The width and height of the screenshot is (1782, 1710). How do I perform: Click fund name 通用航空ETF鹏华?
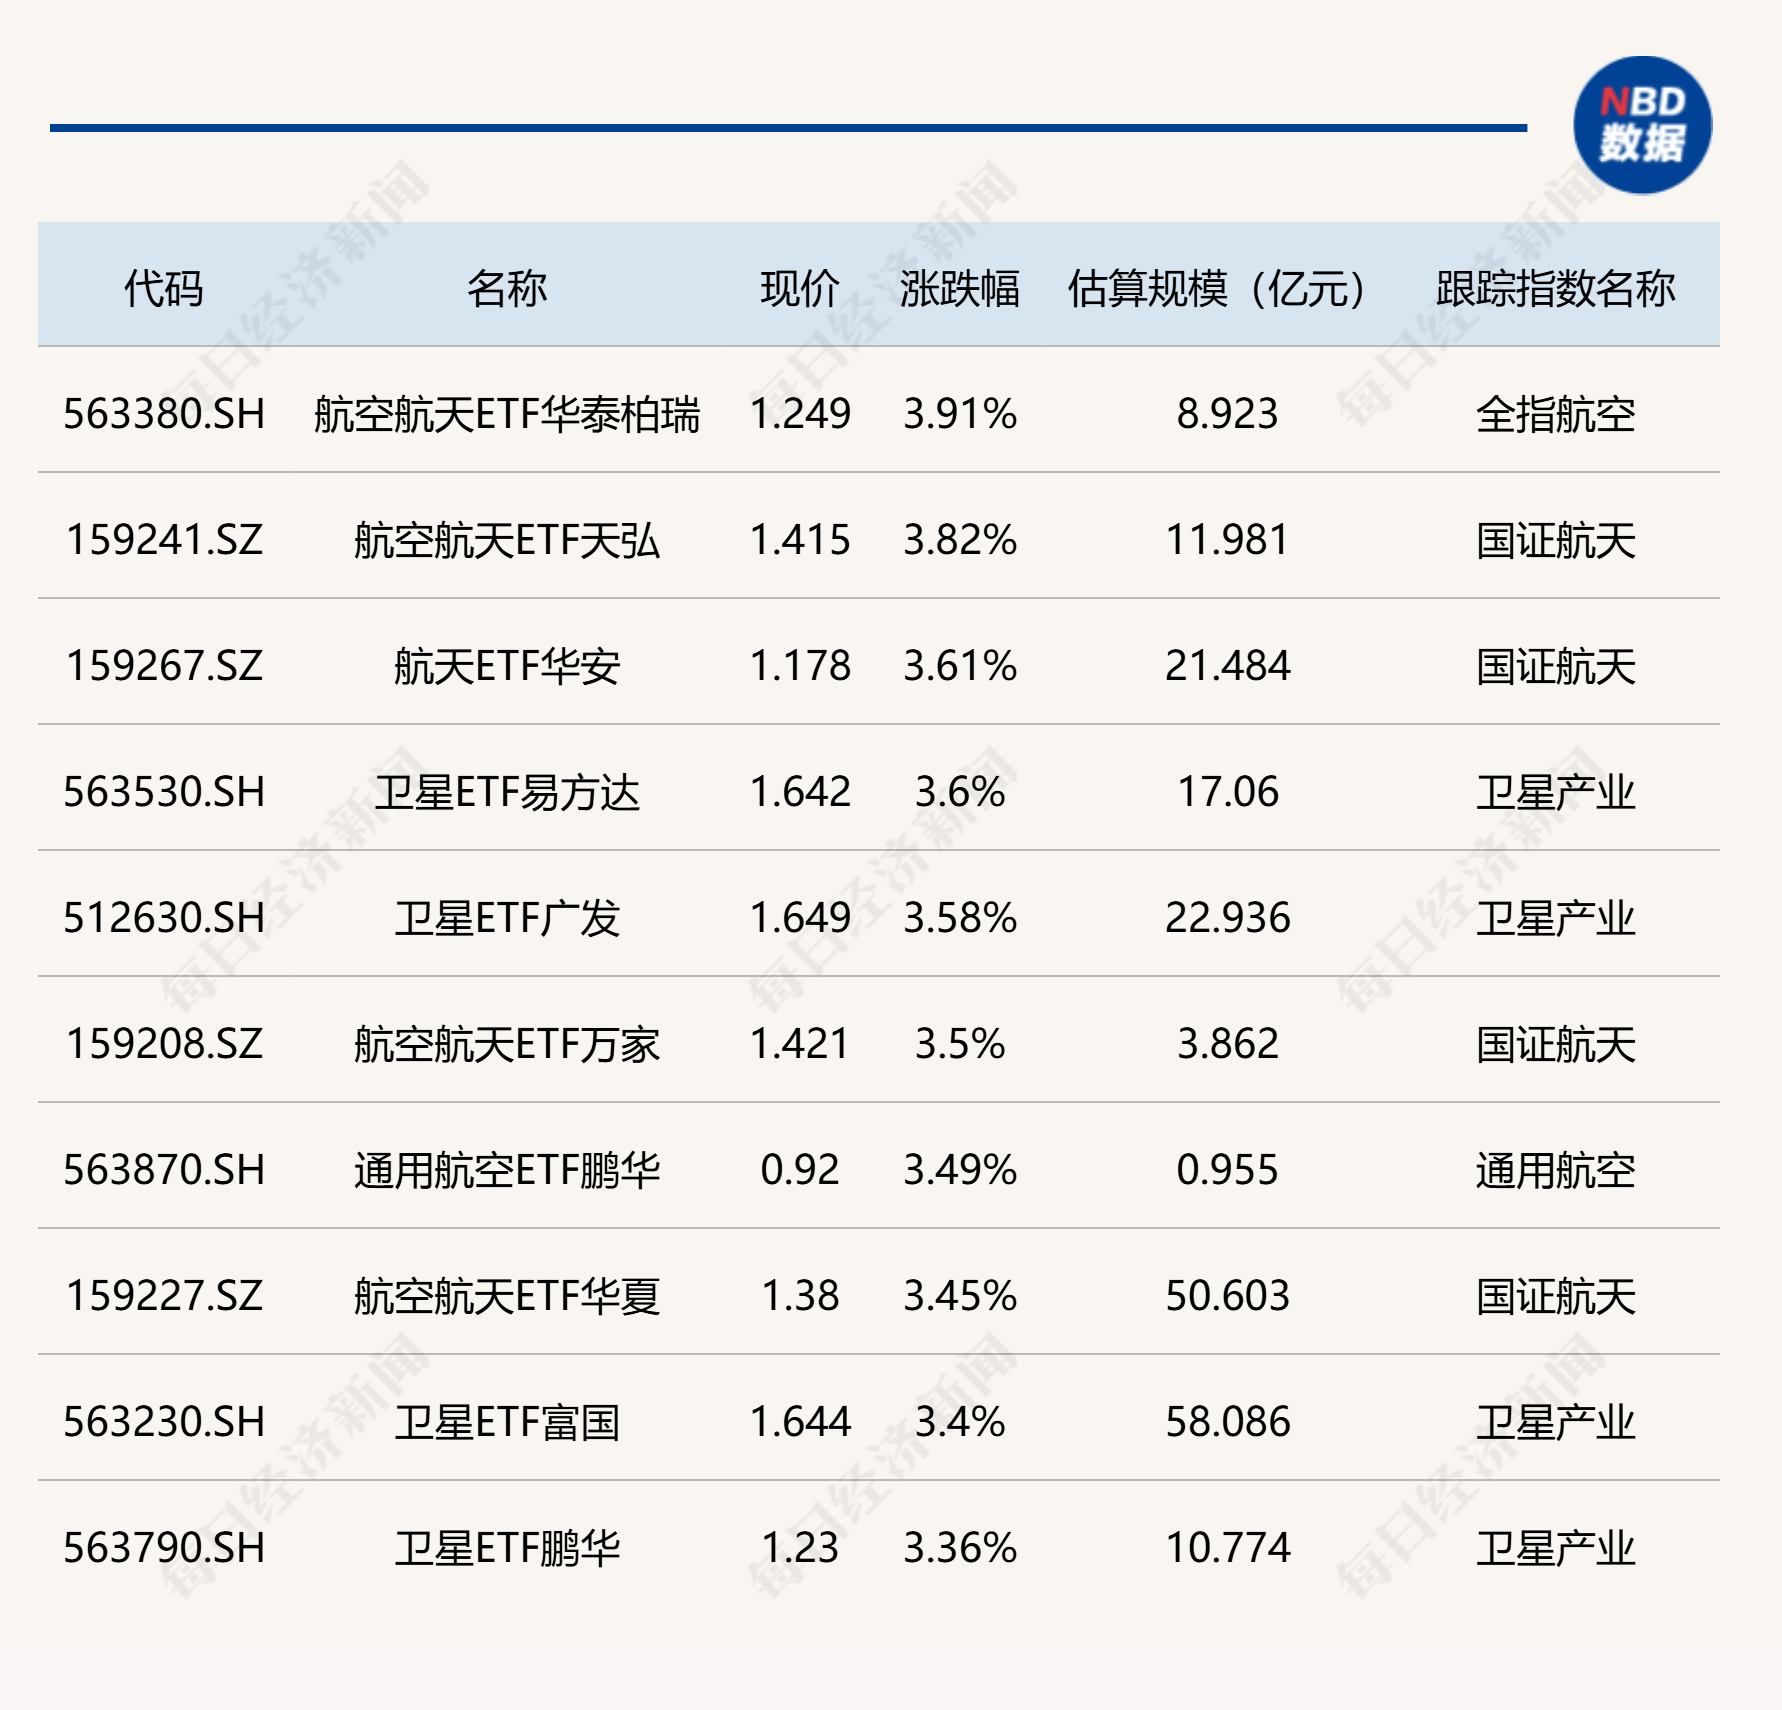(x=507, y=1170)
